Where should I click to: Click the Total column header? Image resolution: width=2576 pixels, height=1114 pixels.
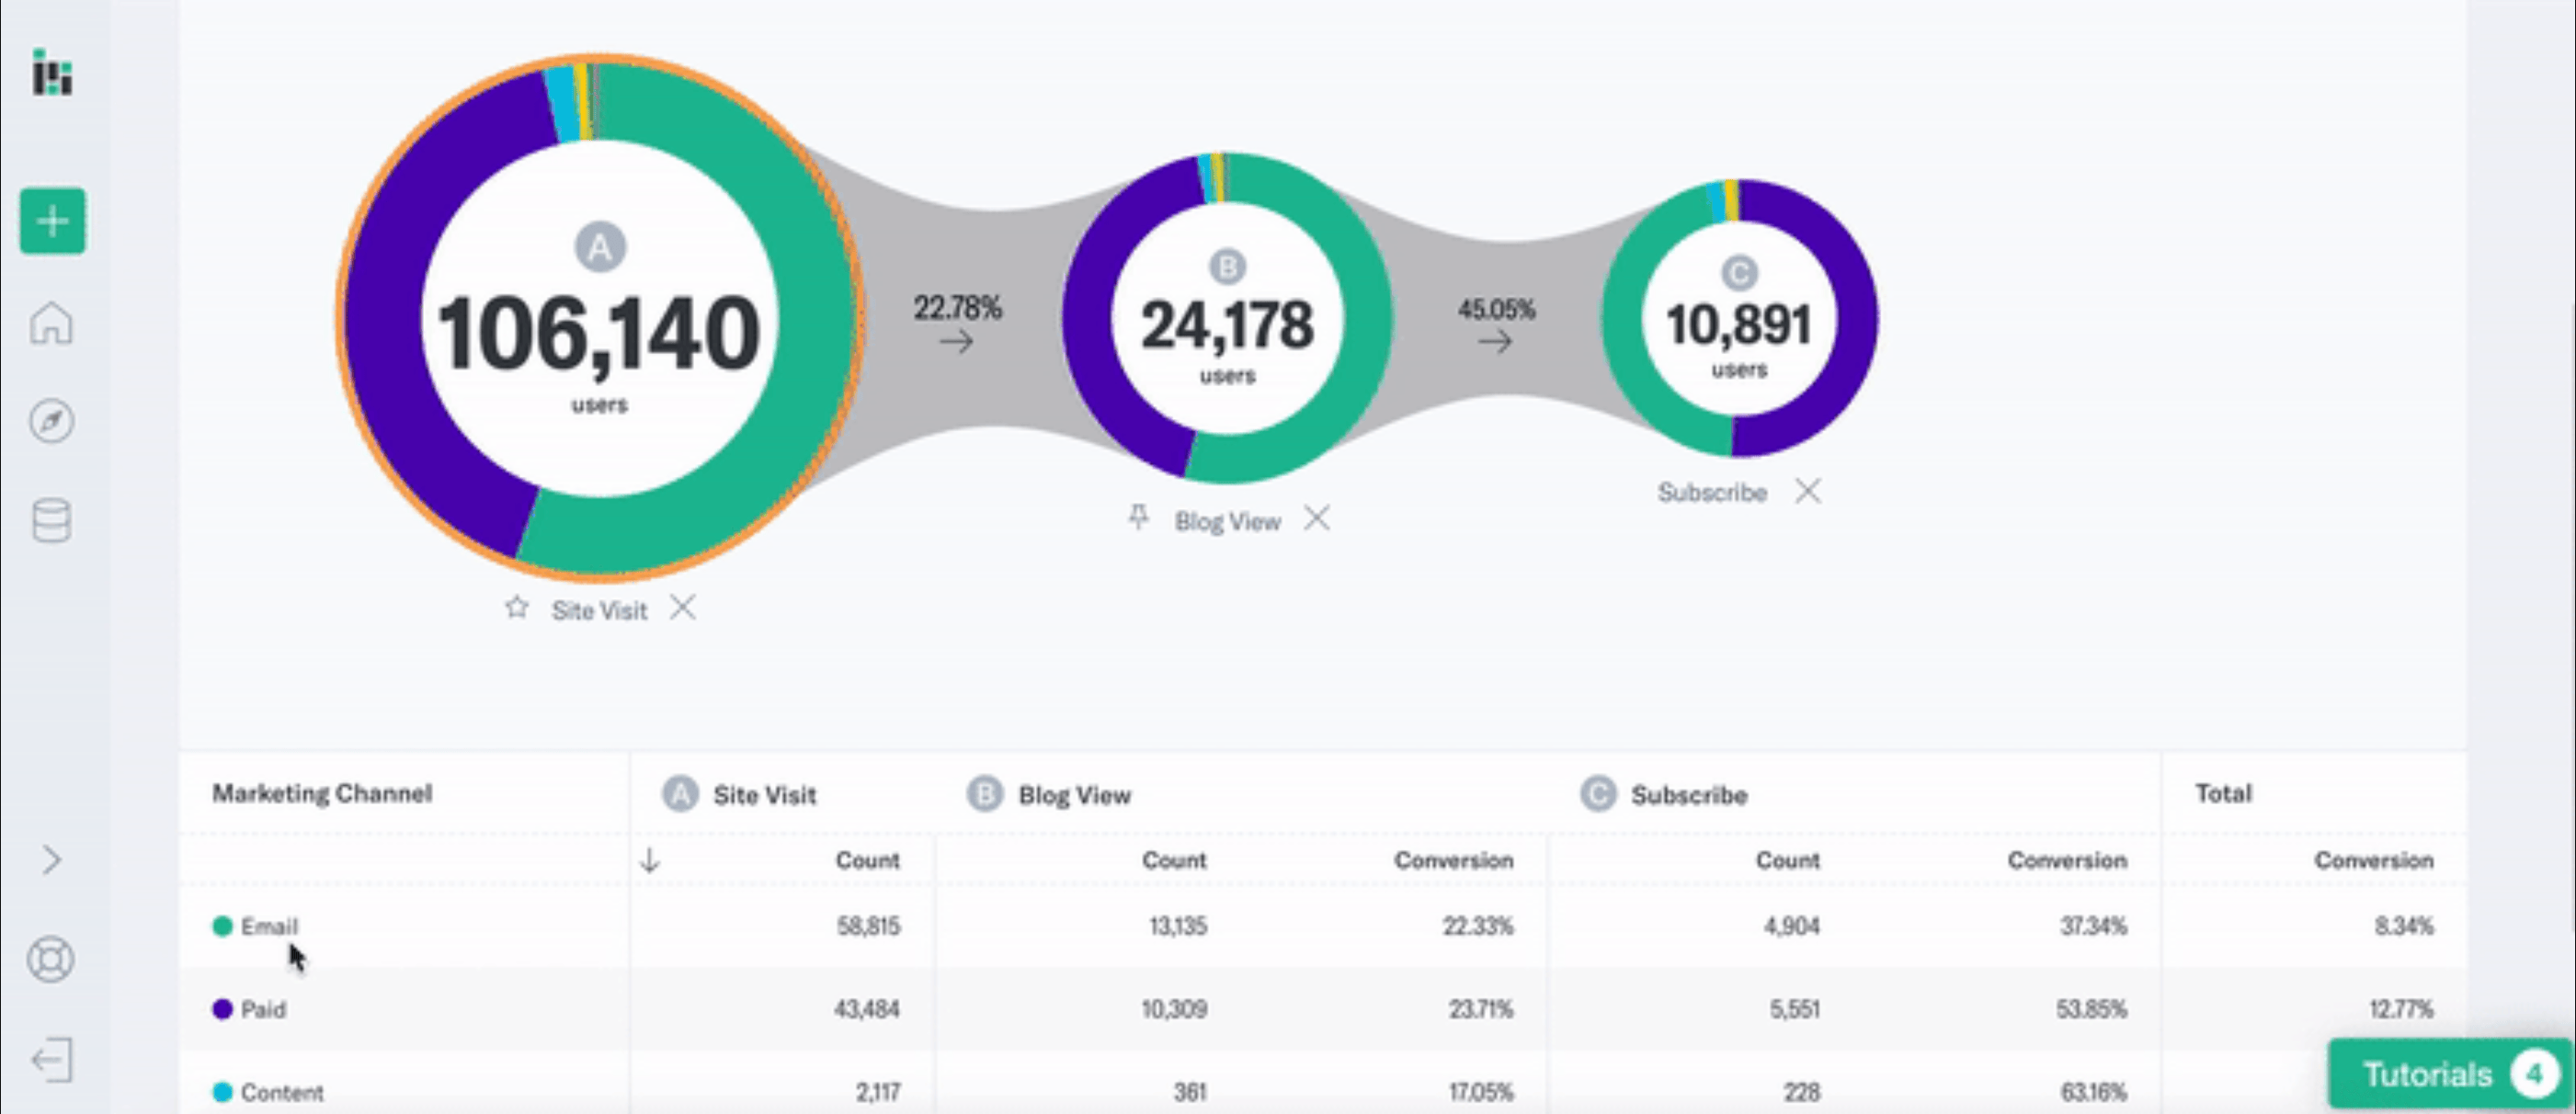click(2223, 793)
